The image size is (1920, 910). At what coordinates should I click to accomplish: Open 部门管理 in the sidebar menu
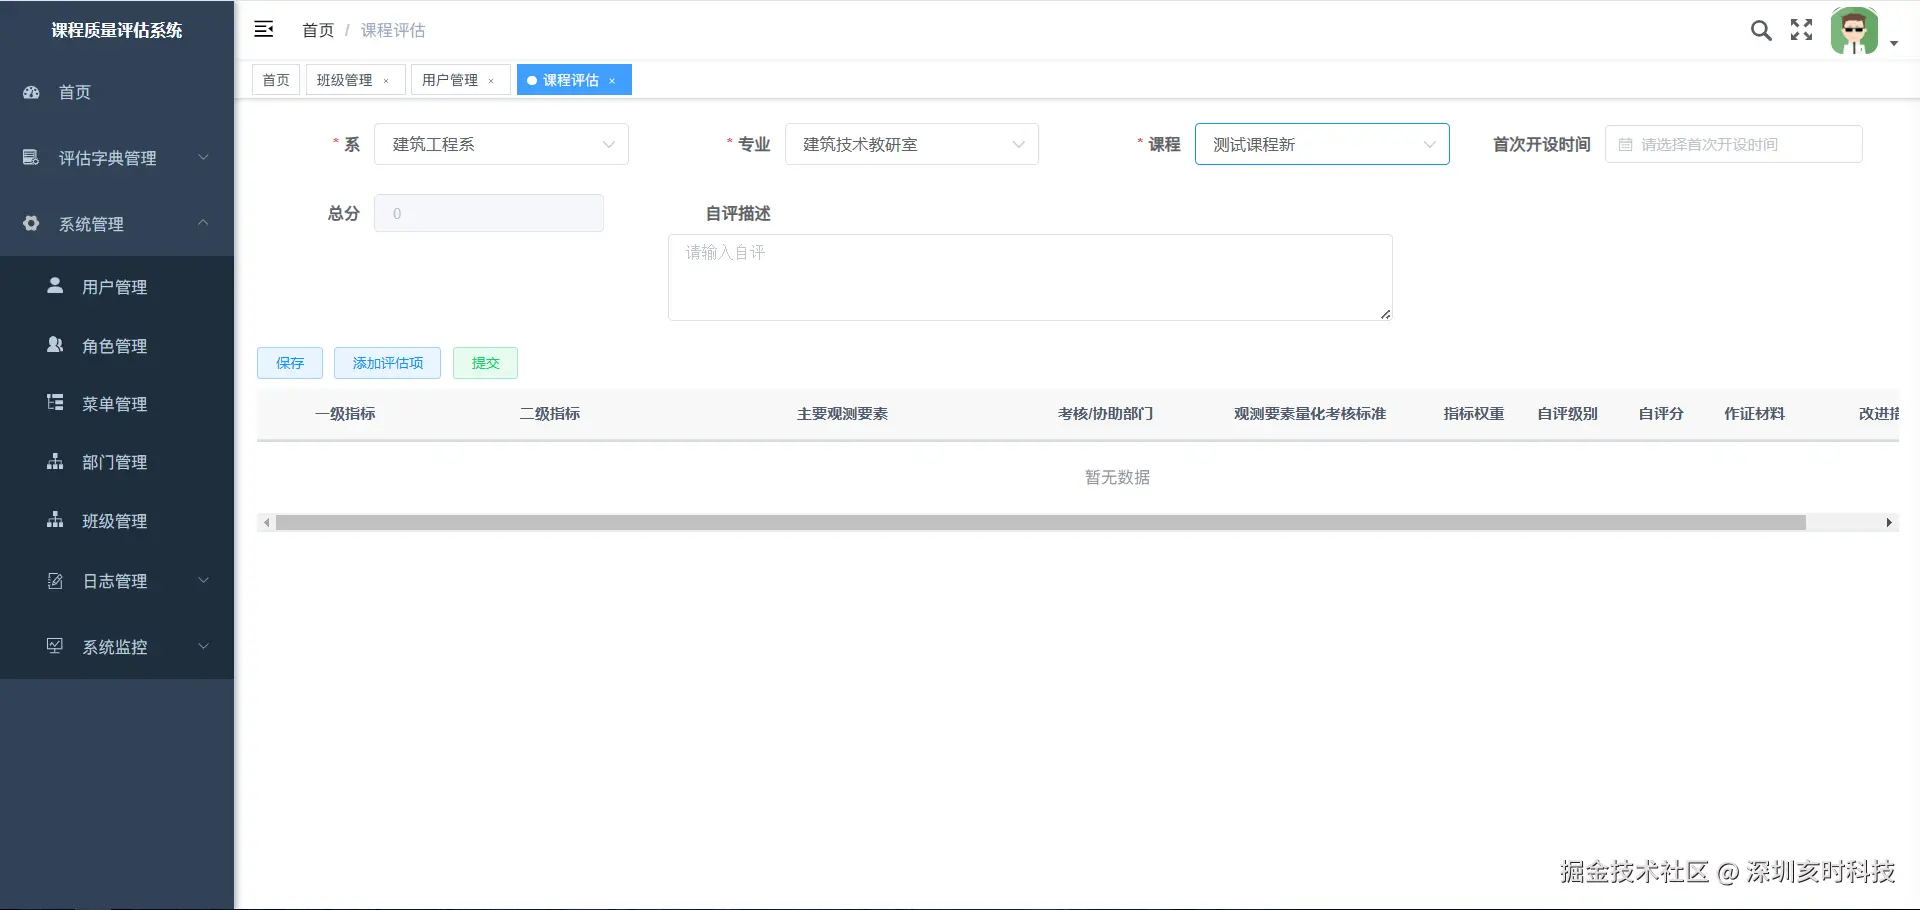coord(117,462)
